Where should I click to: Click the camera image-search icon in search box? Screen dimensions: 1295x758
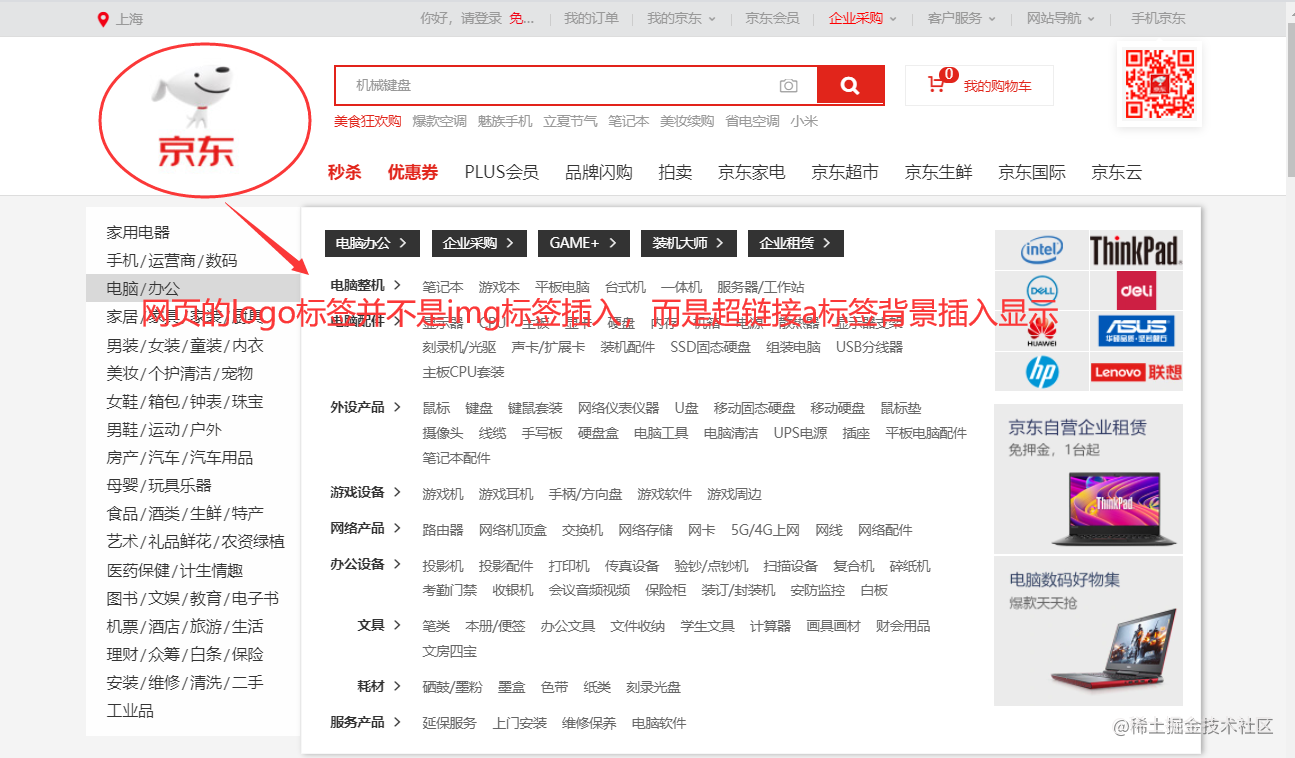coord(789,86)
